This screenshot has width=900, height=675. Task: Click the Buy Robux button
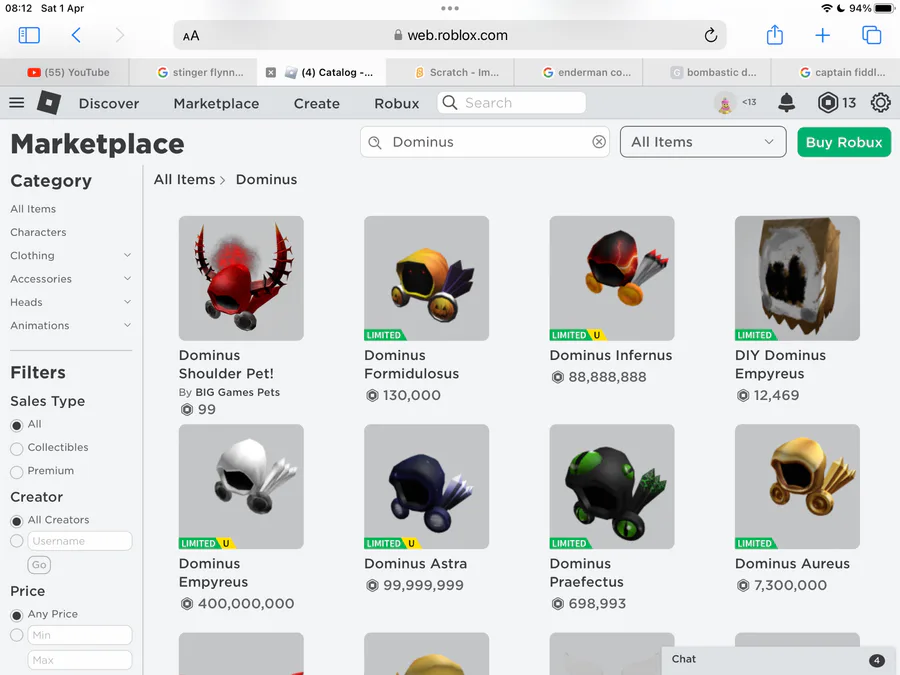tap(844, 142)
